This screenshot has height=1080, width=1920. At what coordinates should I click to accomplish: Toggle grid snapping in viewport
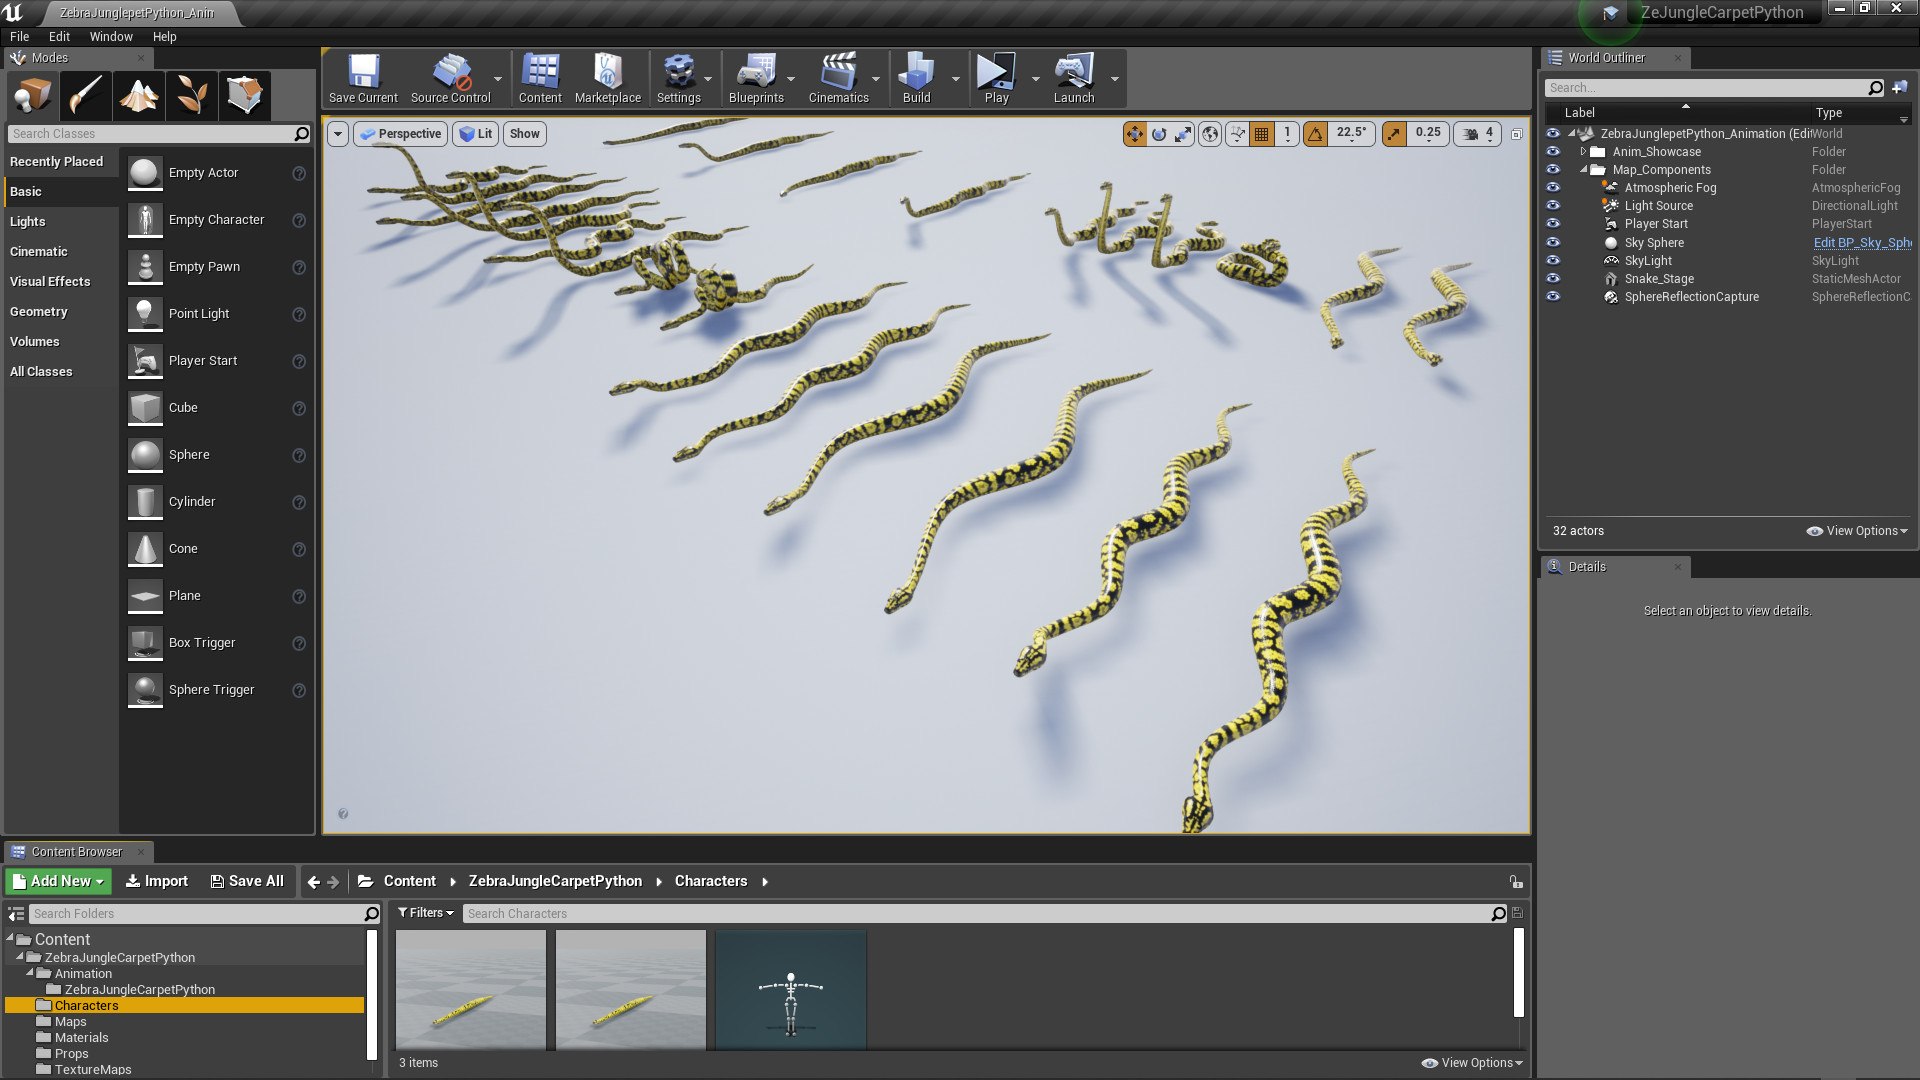click(x=1262, y=133)
